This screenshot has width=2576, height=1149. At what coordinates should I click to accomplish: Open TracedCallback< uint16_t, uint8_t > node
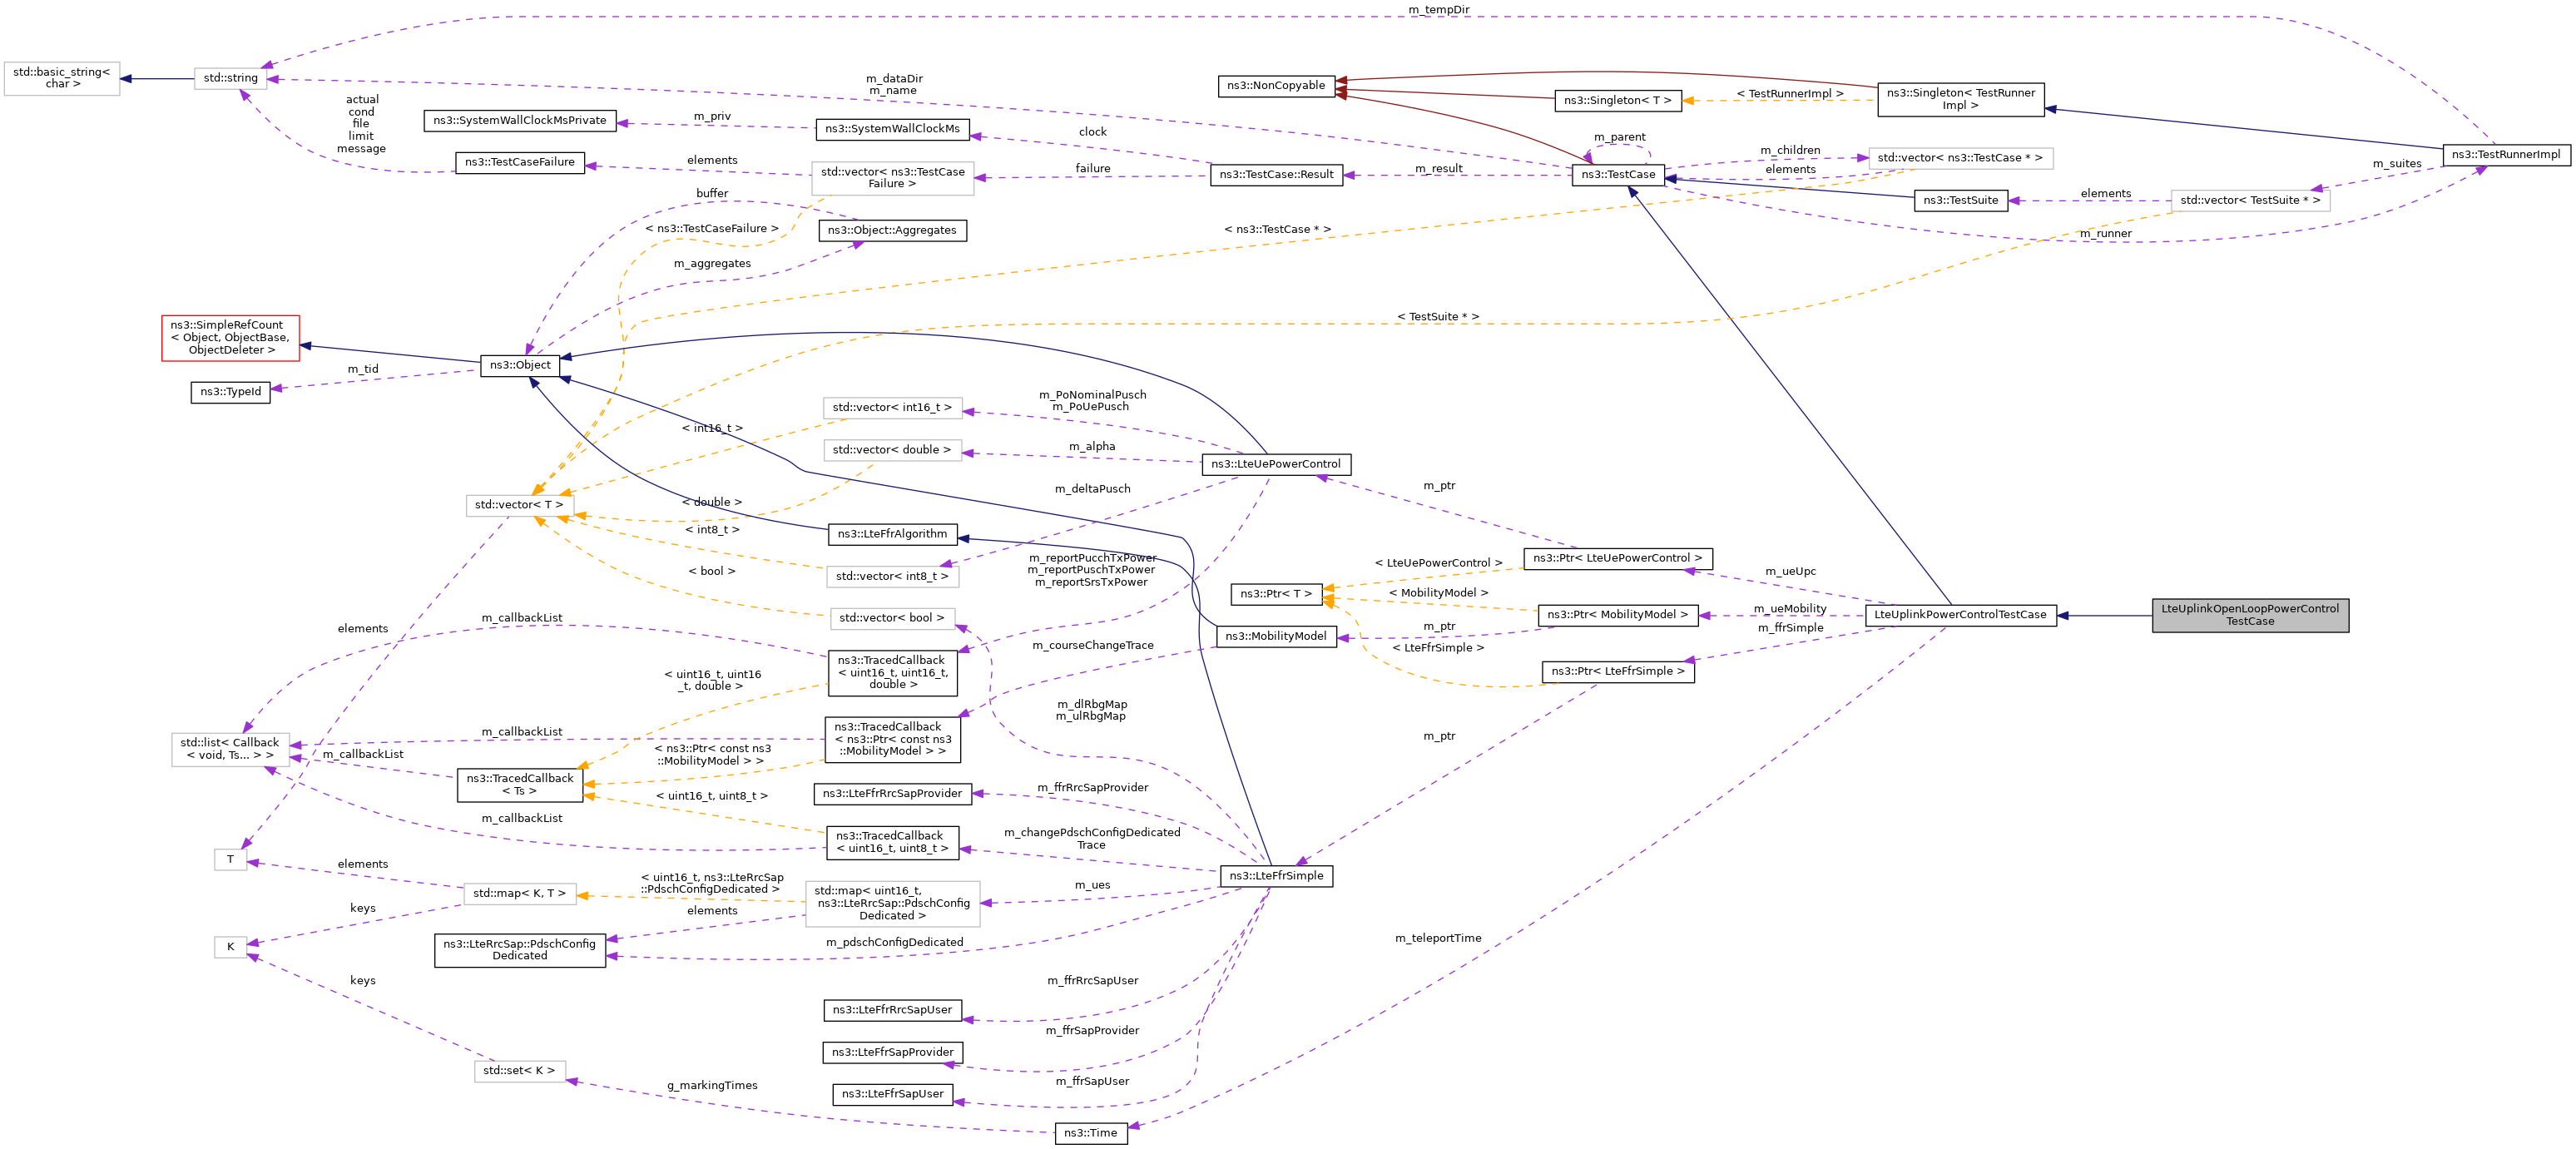892,843
